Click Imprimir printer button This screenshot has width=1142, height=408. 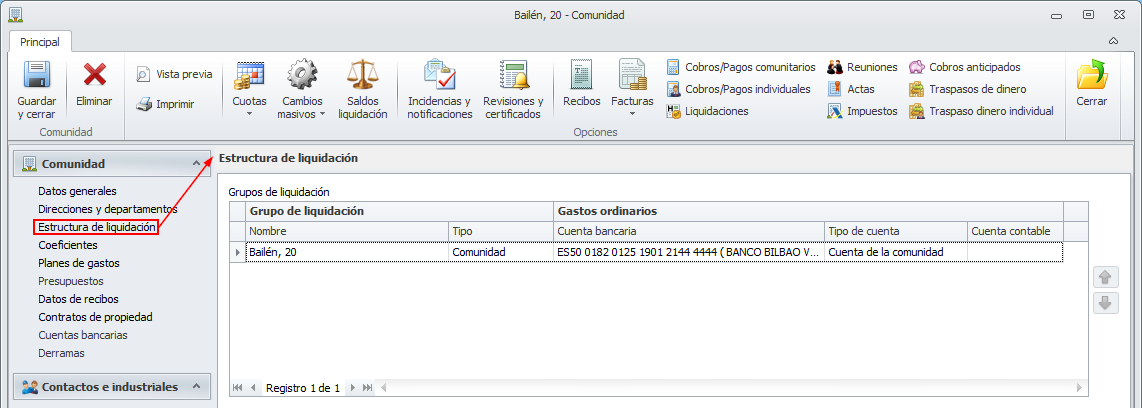166,104
